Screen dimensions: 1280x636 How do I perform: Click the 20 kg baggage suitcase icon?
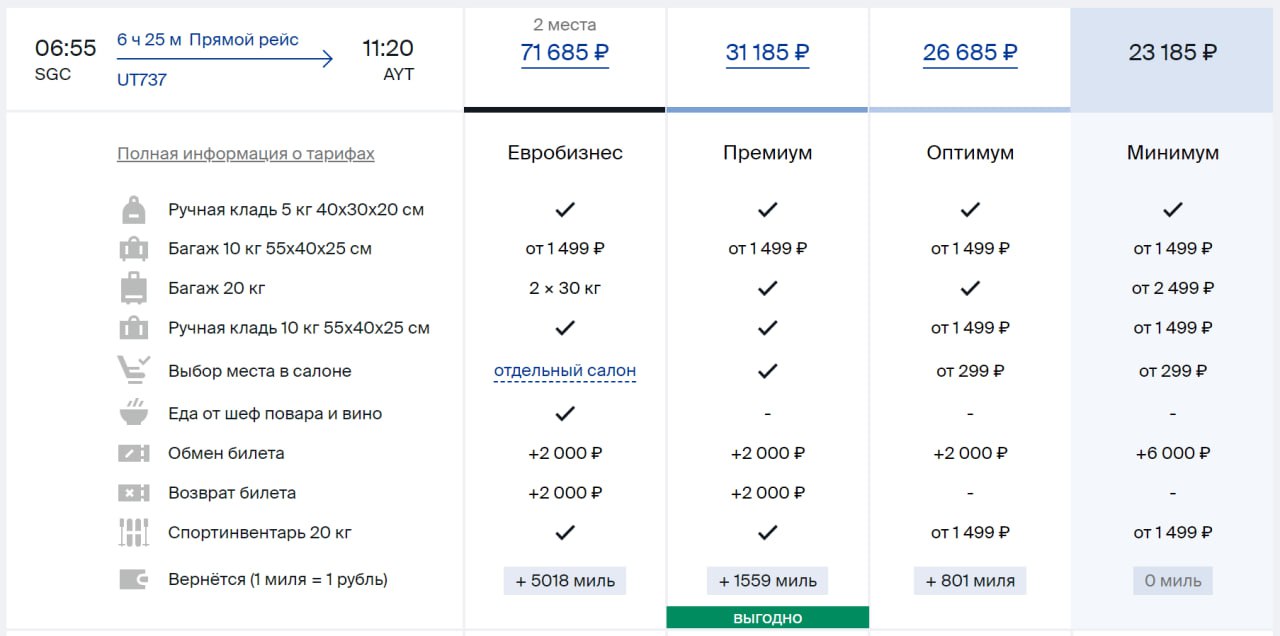(x=133, y=288)
